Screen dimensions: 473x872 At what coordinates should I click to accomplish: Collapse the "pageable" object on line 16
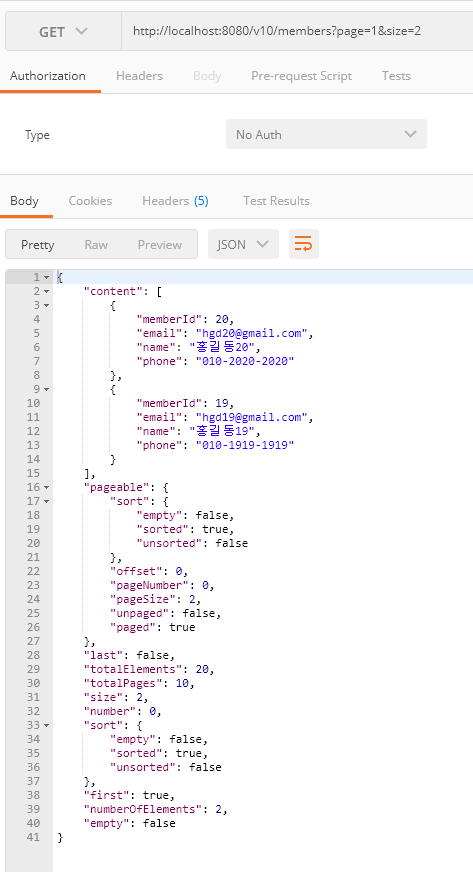[x=46, y=487]
